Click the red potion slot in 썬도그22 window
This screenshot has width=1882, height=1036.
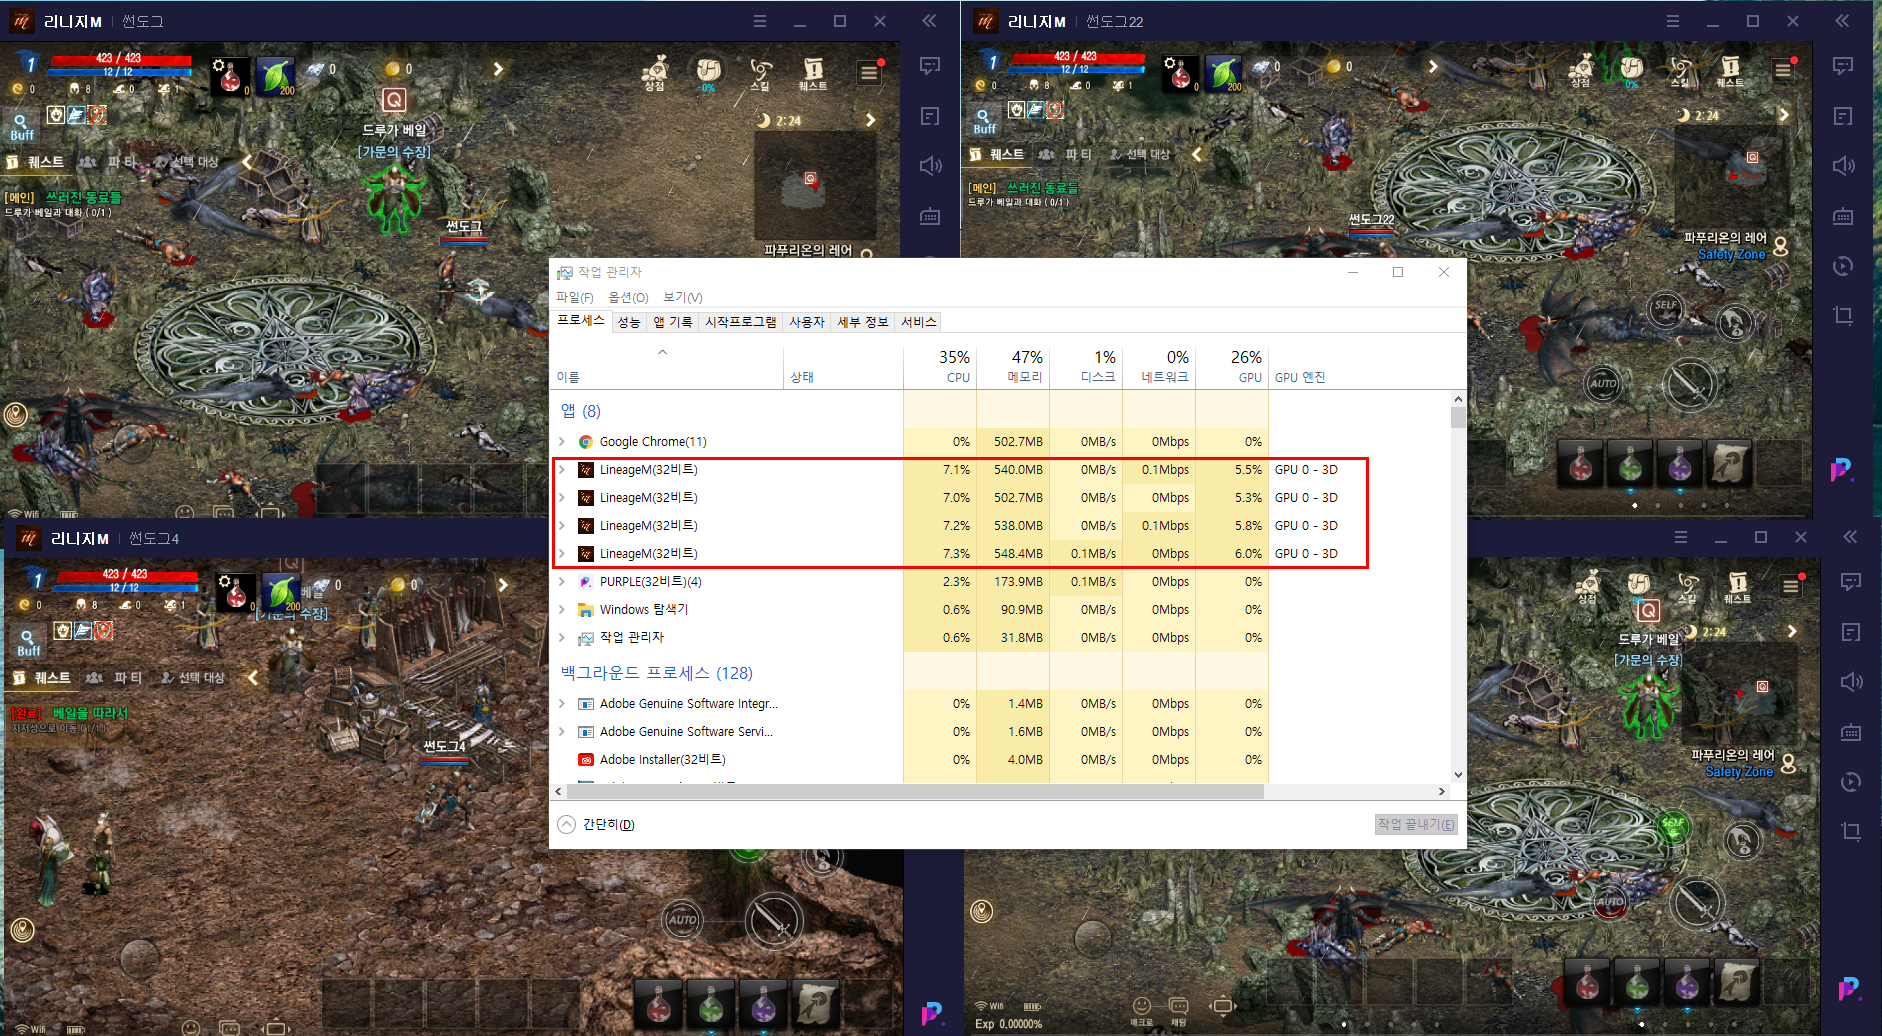(1581, 464)
